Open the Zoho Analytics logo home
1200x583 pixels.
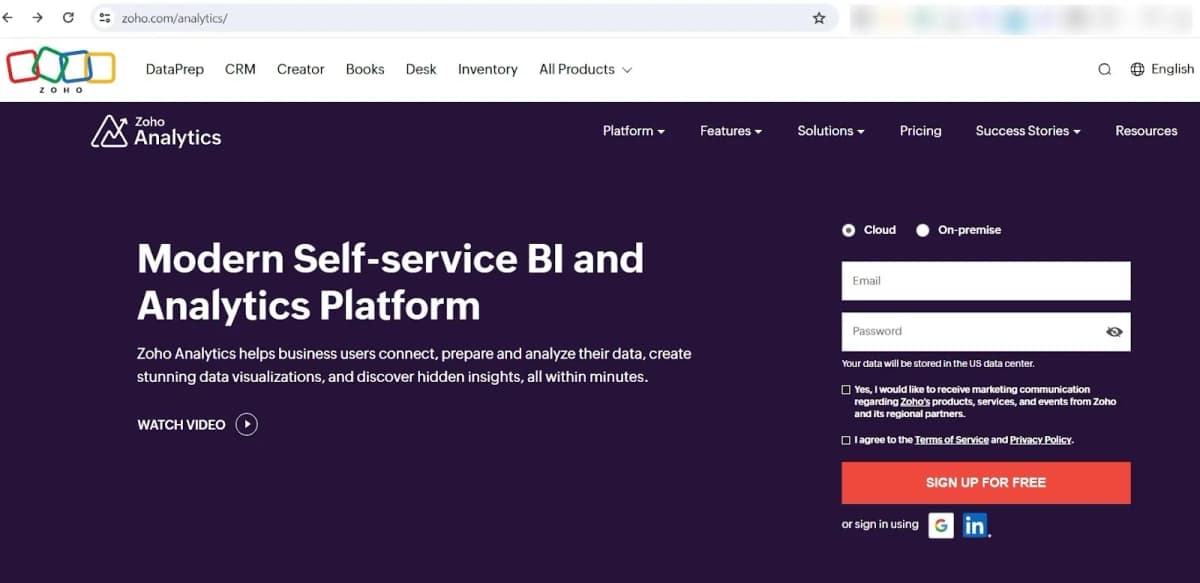coord(156,131)
